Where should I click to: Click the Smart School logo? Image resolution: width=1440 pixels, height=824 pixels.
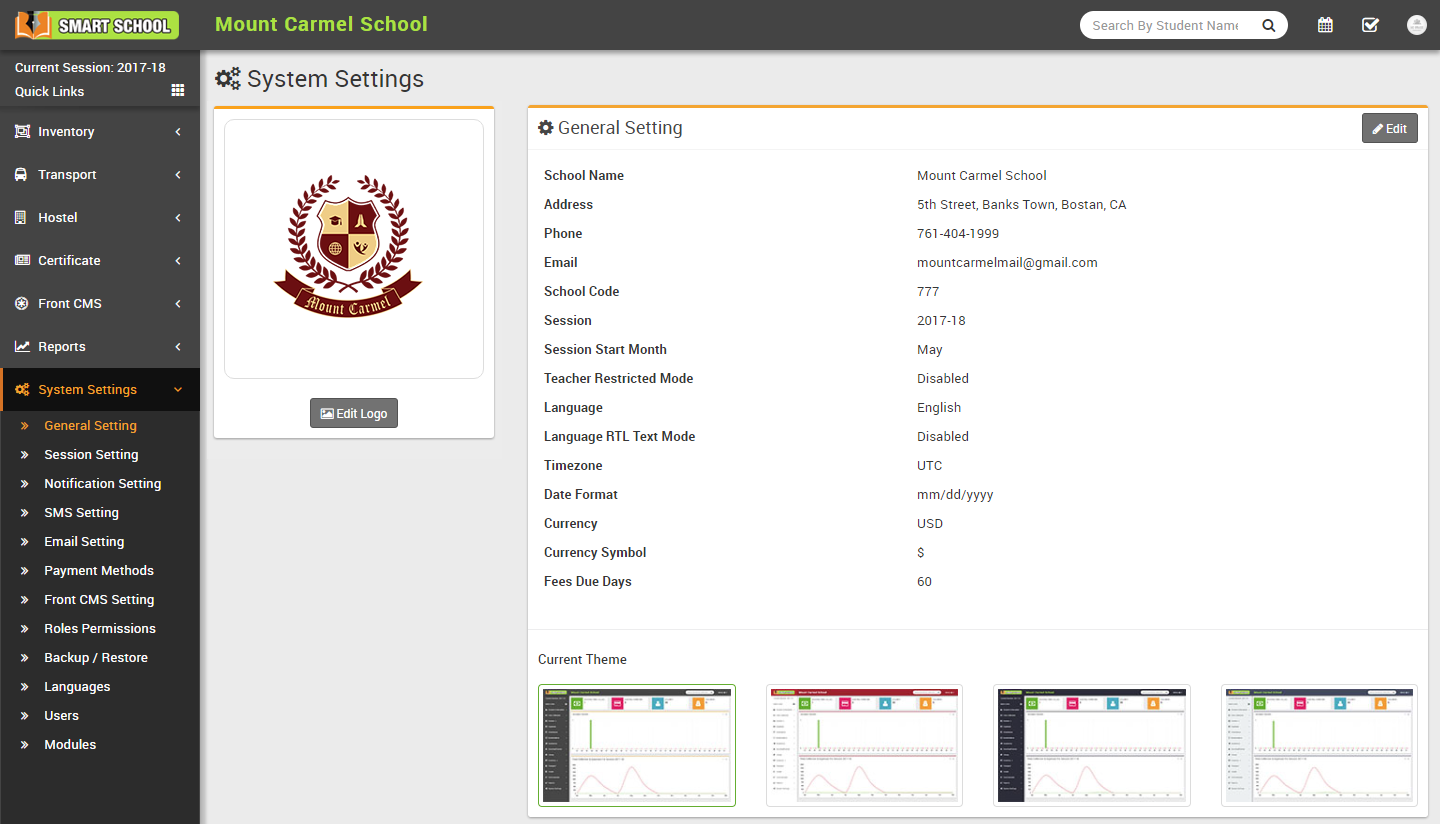click(x=97, y=25)
